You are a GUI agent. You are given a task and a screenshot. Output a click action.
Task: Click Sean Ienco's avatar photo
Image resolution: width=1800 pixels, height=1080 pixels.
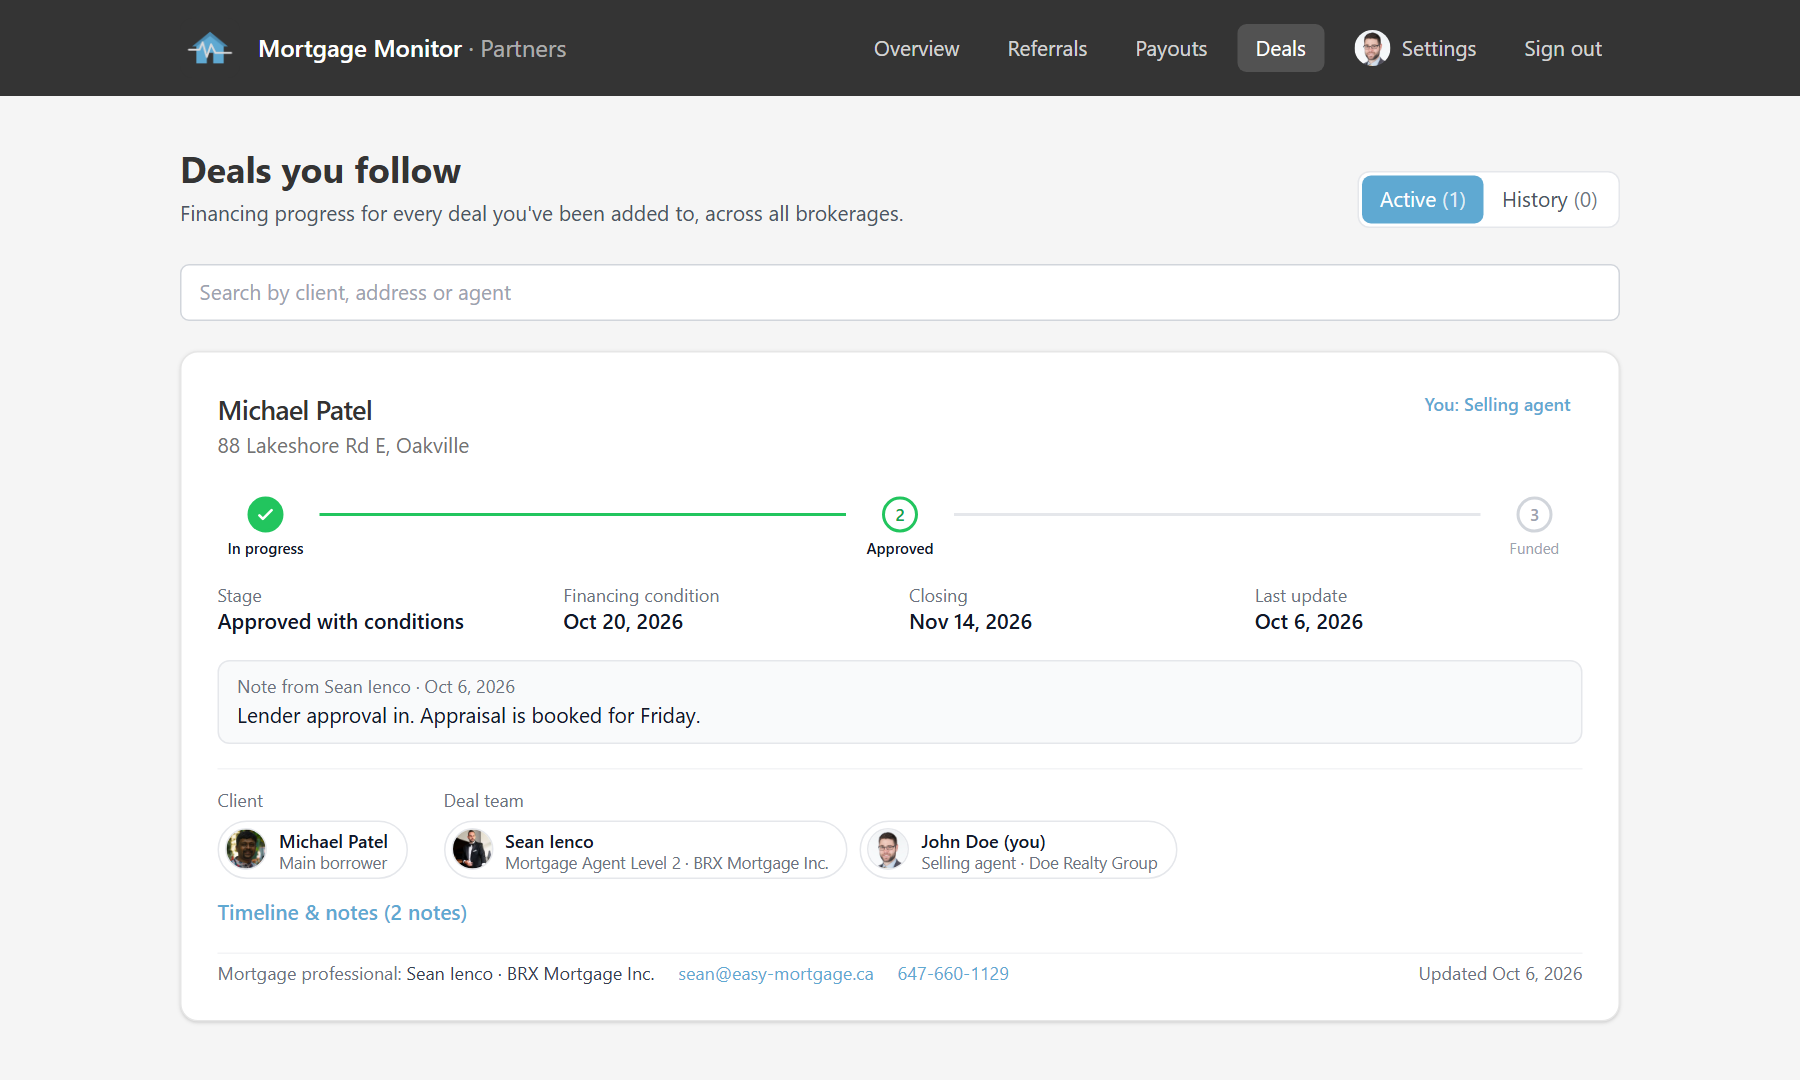(x=472, y=850)
